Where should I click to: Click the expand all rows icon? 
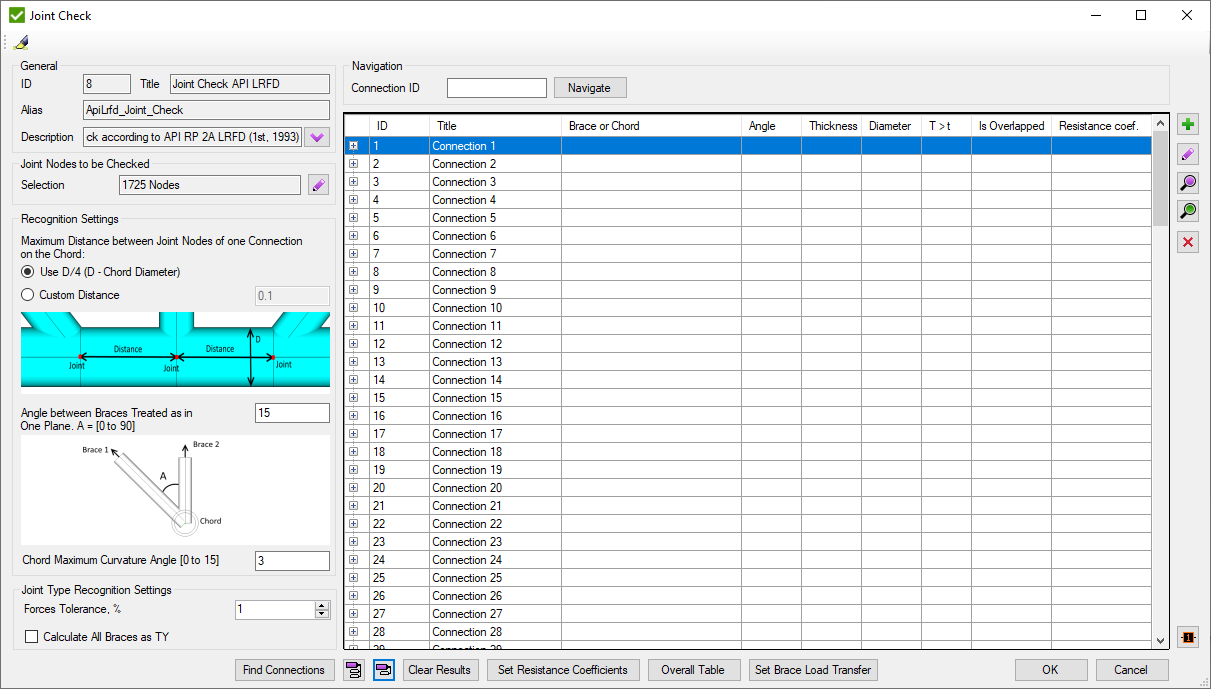(353, 670)
